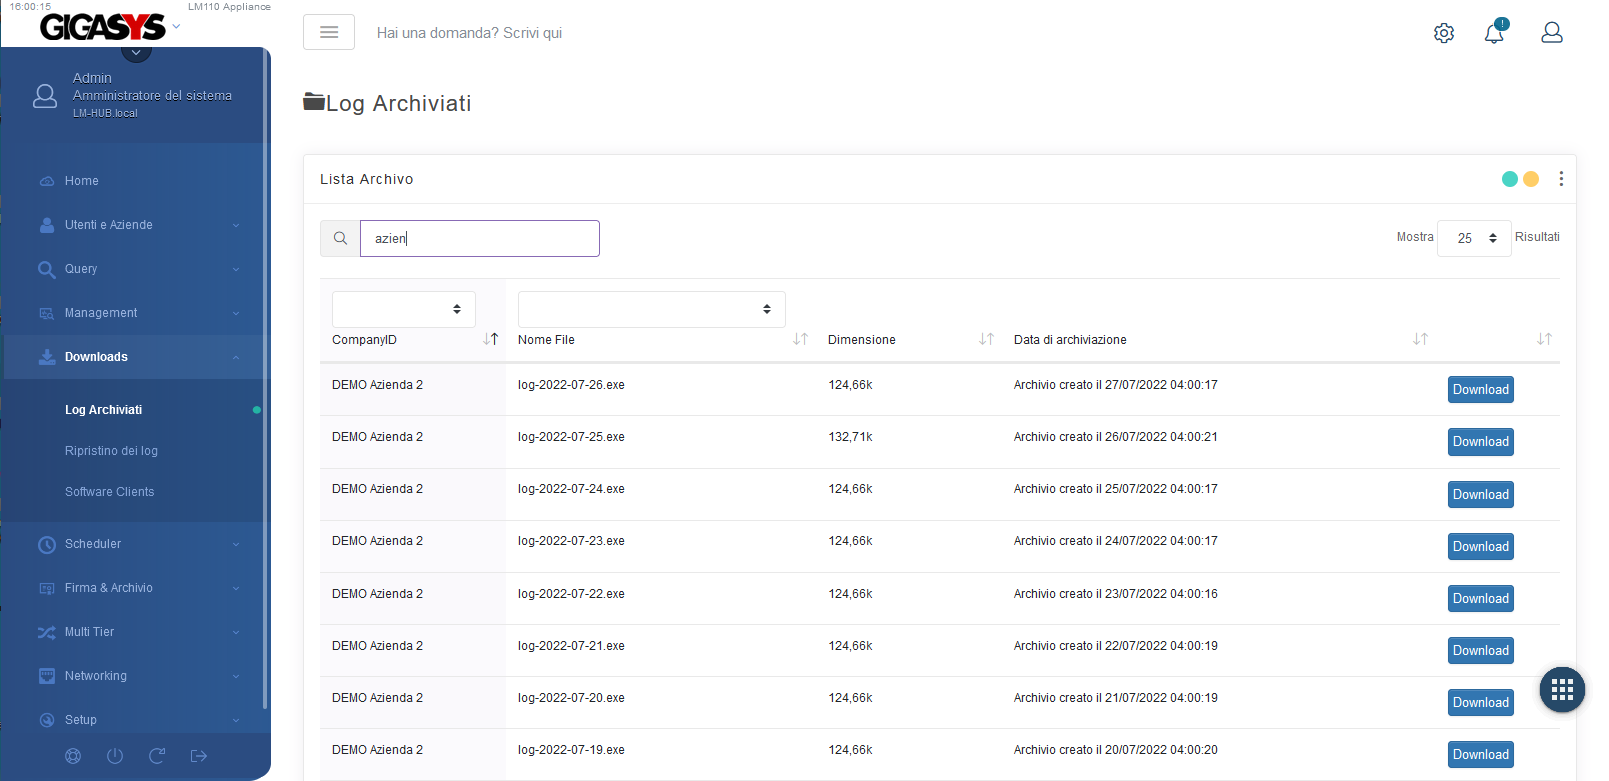Screen dimensions: 1609x781
Task: Open the Mostra 25 results dropdown
Action: tap(1474, 238)
